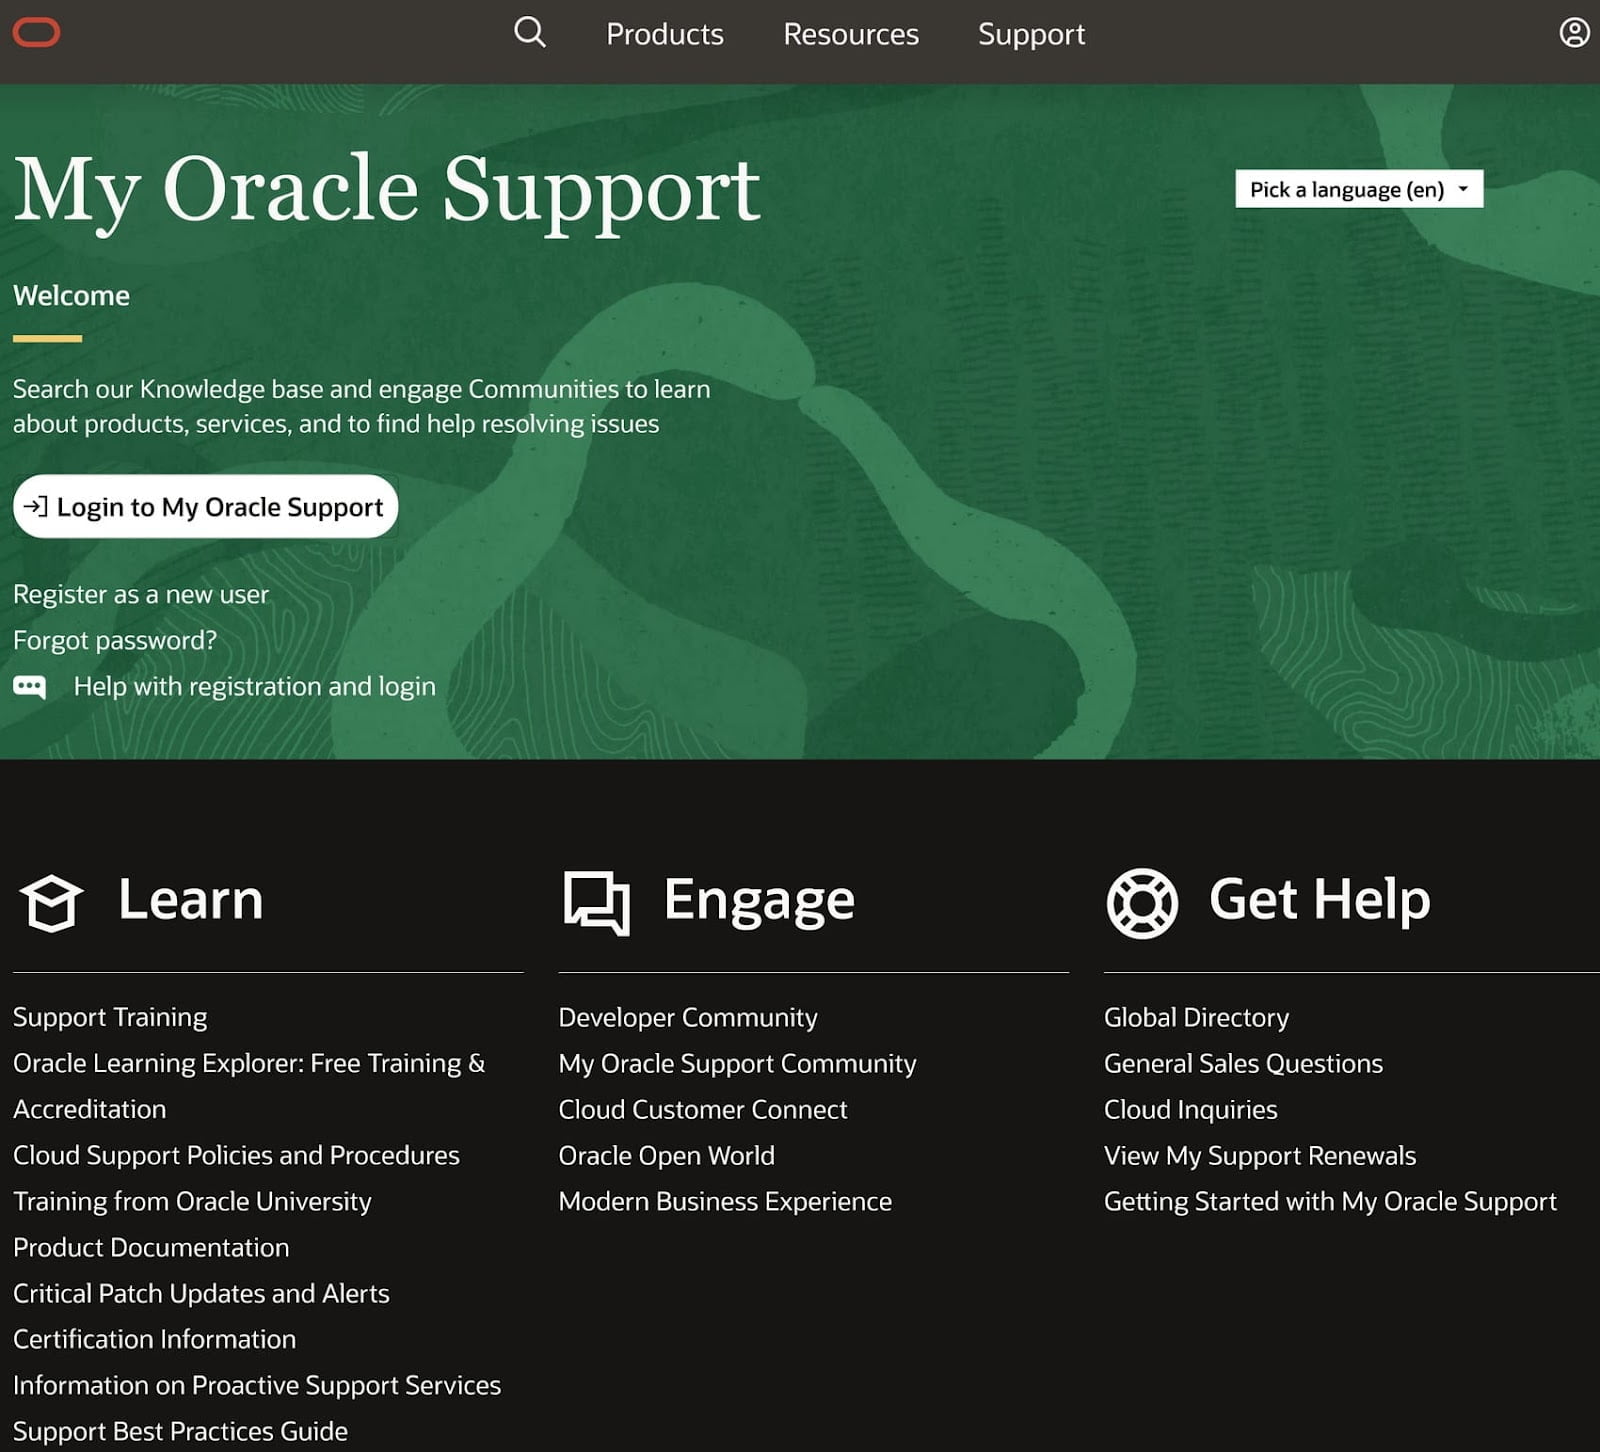
Task: Open View My Support Renewals link
Action: [1259, 1155]
